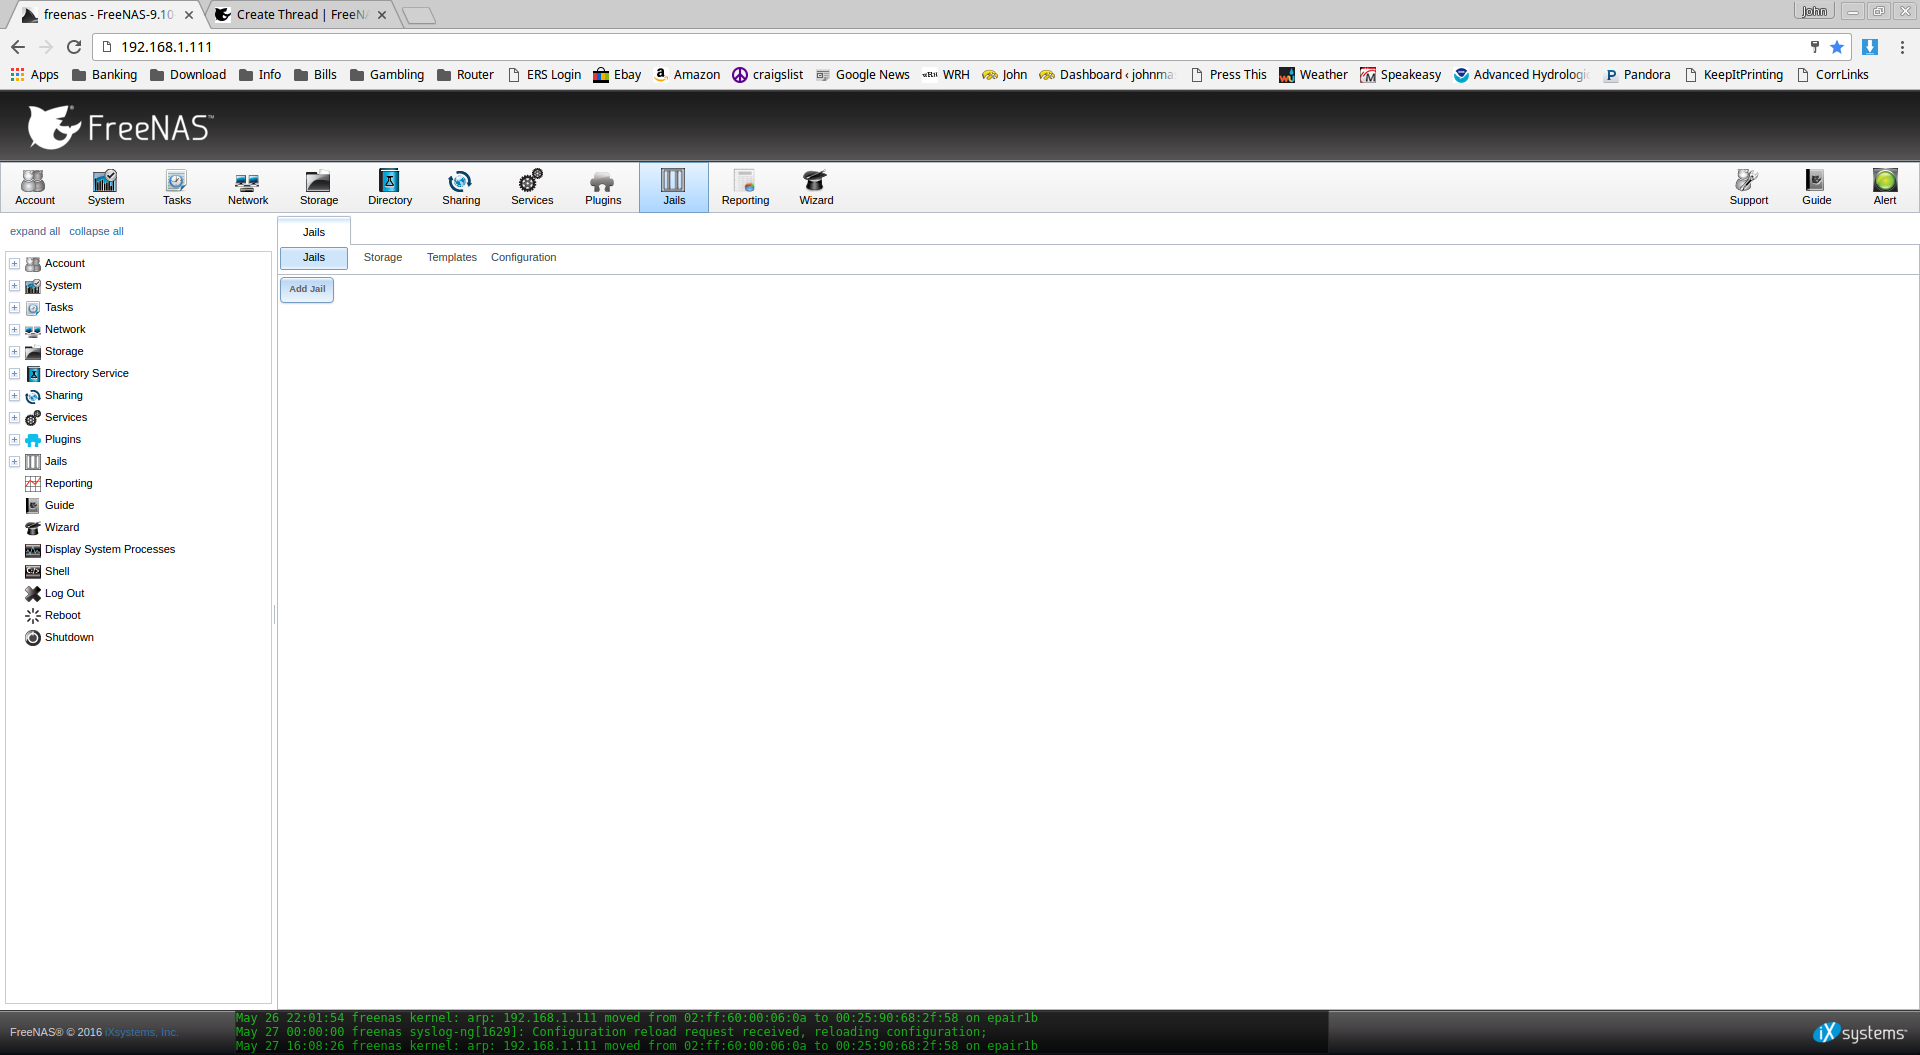The width and height of the screenshot is (1920, 1055).
Task: Expand the System tree node
Action: pyautogui.click(x=14, y=286)
